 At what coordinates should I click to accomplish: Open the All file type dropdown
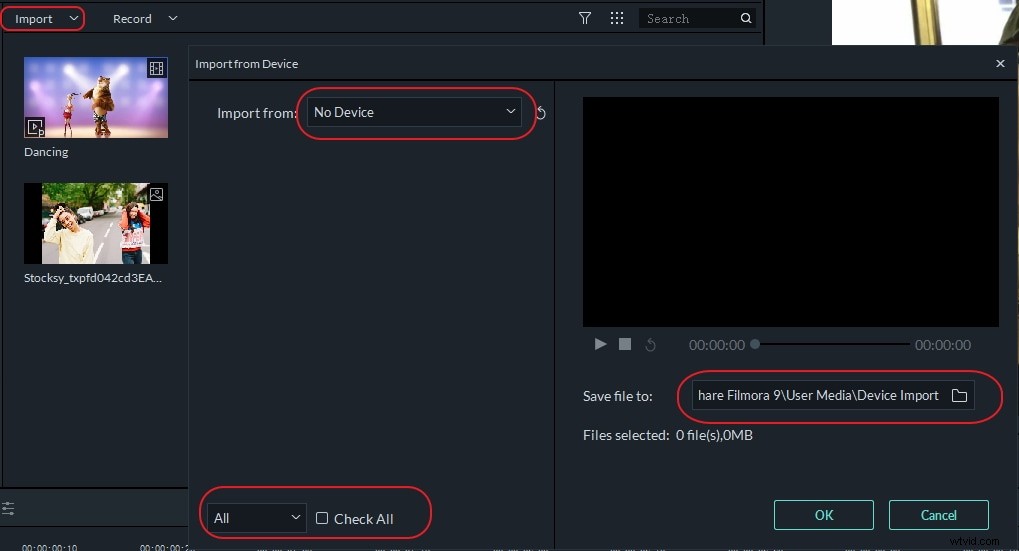(x=257, y=518)
